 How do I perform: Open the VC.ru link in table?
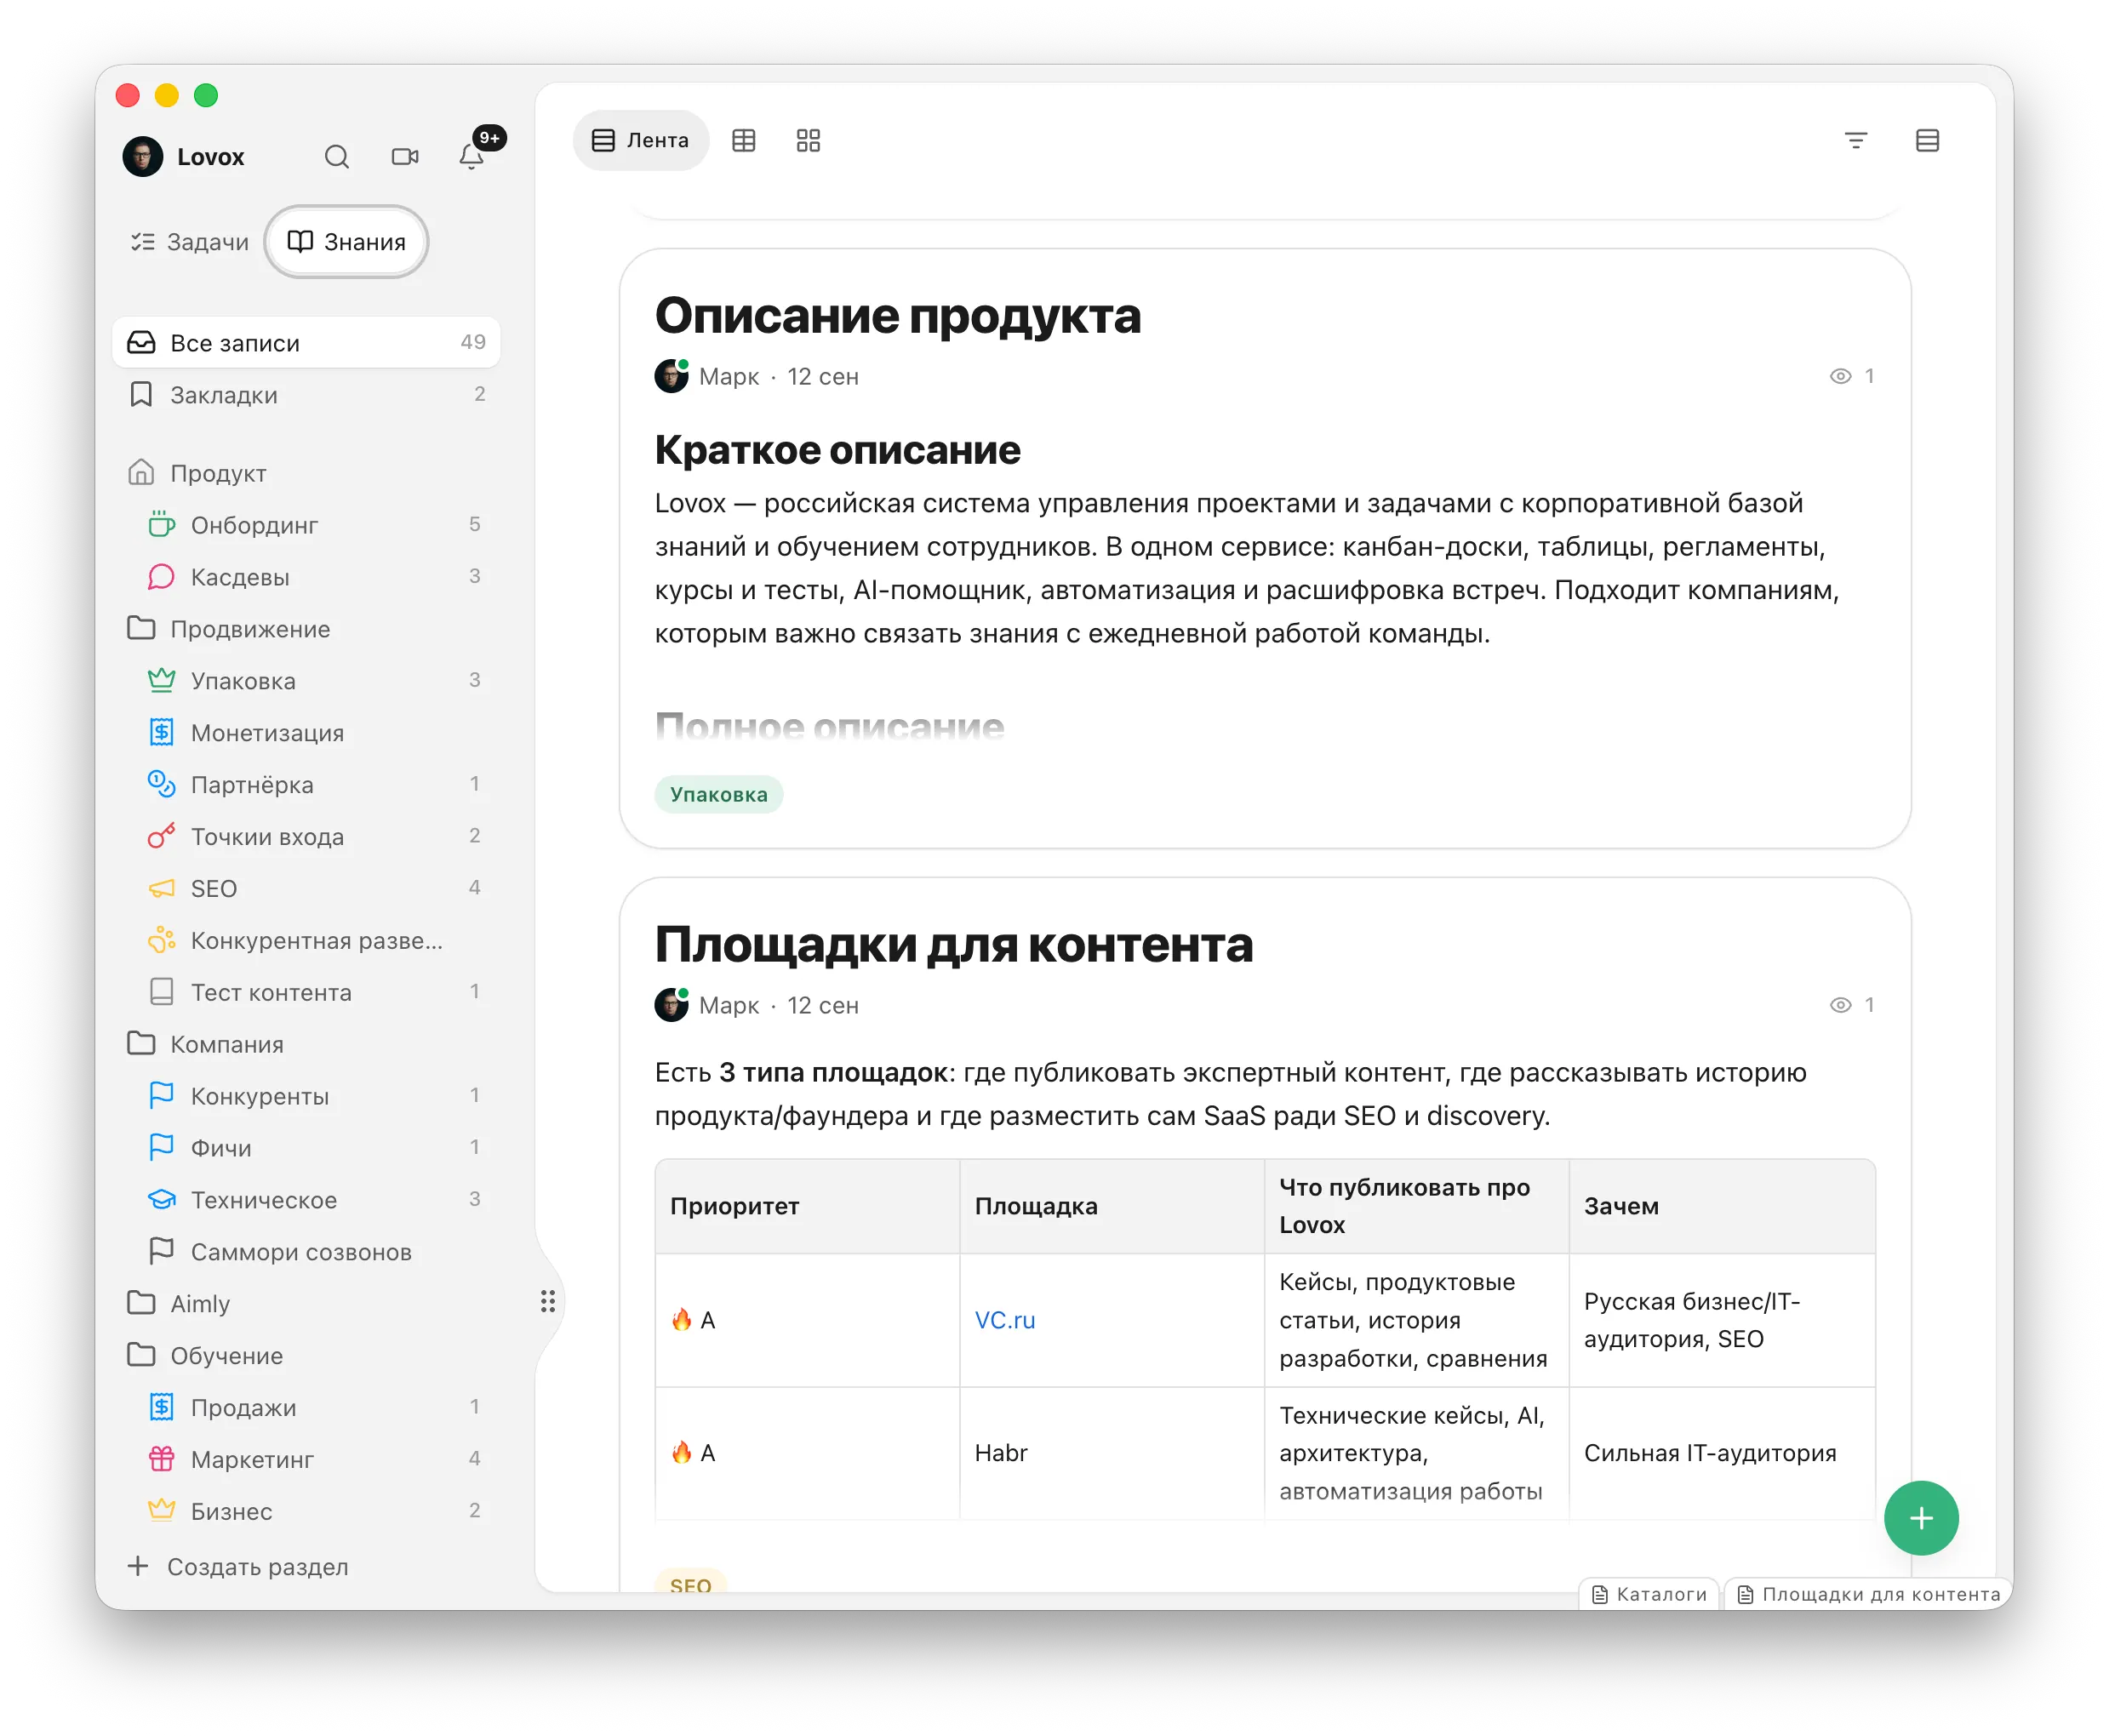[1004, 1320]
